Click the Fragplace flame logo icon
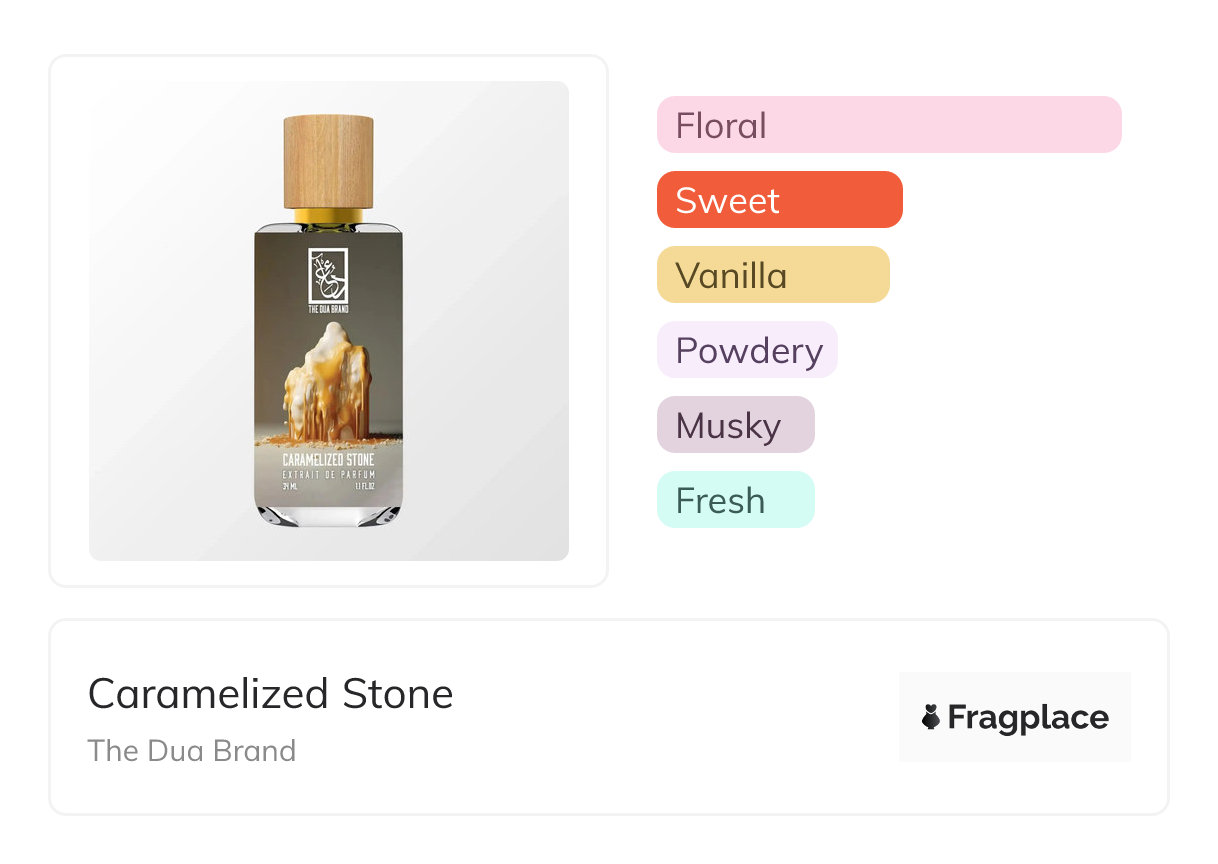1218x864 pixels. [x=931, y=717]
